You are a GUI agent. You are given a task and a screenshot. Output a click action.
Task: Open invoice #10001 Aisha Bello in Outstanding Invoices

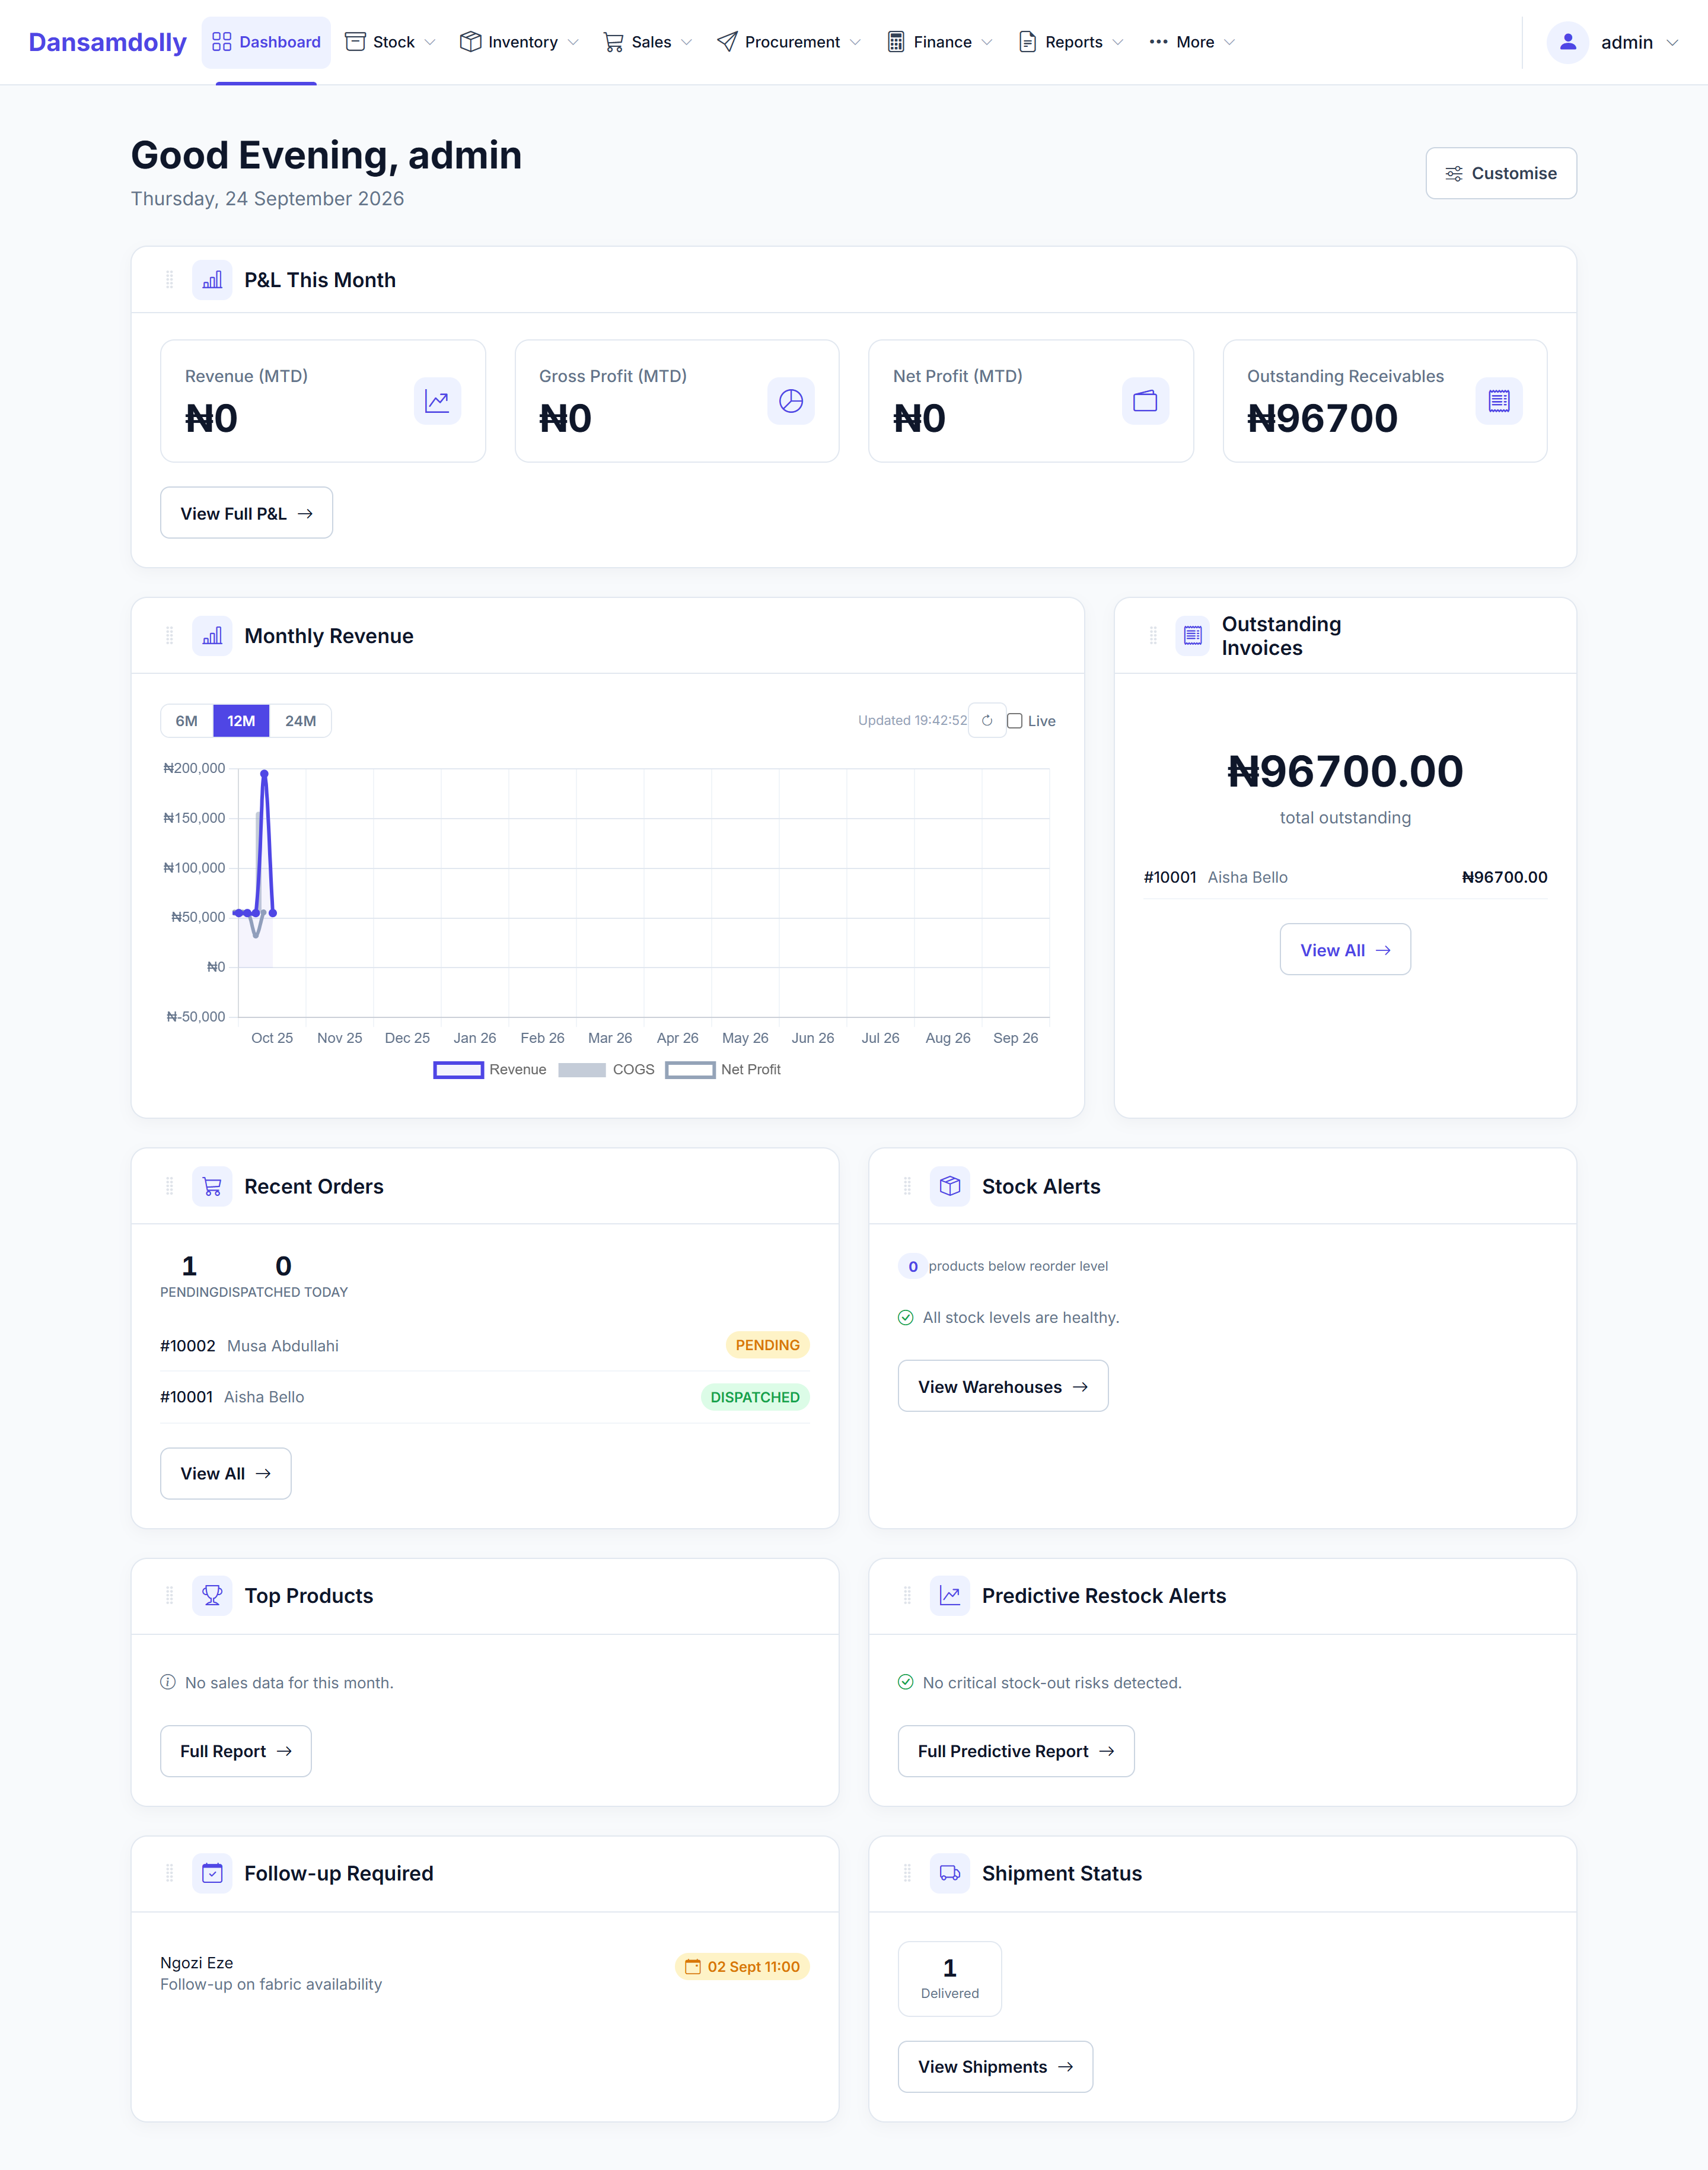point(1345,877)
